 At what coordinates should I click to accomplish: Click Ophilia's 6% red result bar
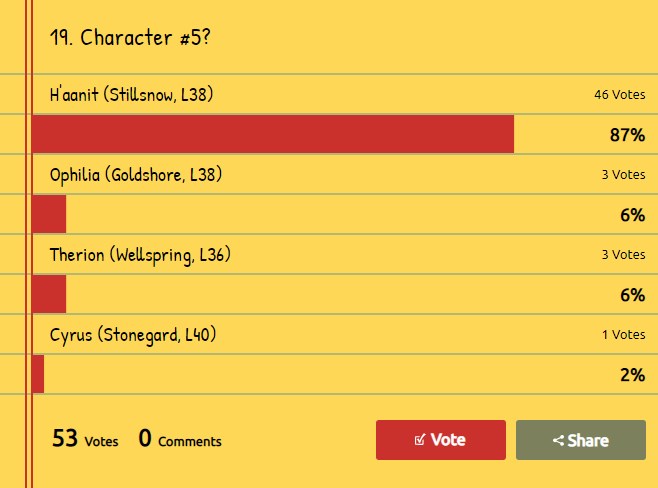pyautogui.click(x=49, y=214)
